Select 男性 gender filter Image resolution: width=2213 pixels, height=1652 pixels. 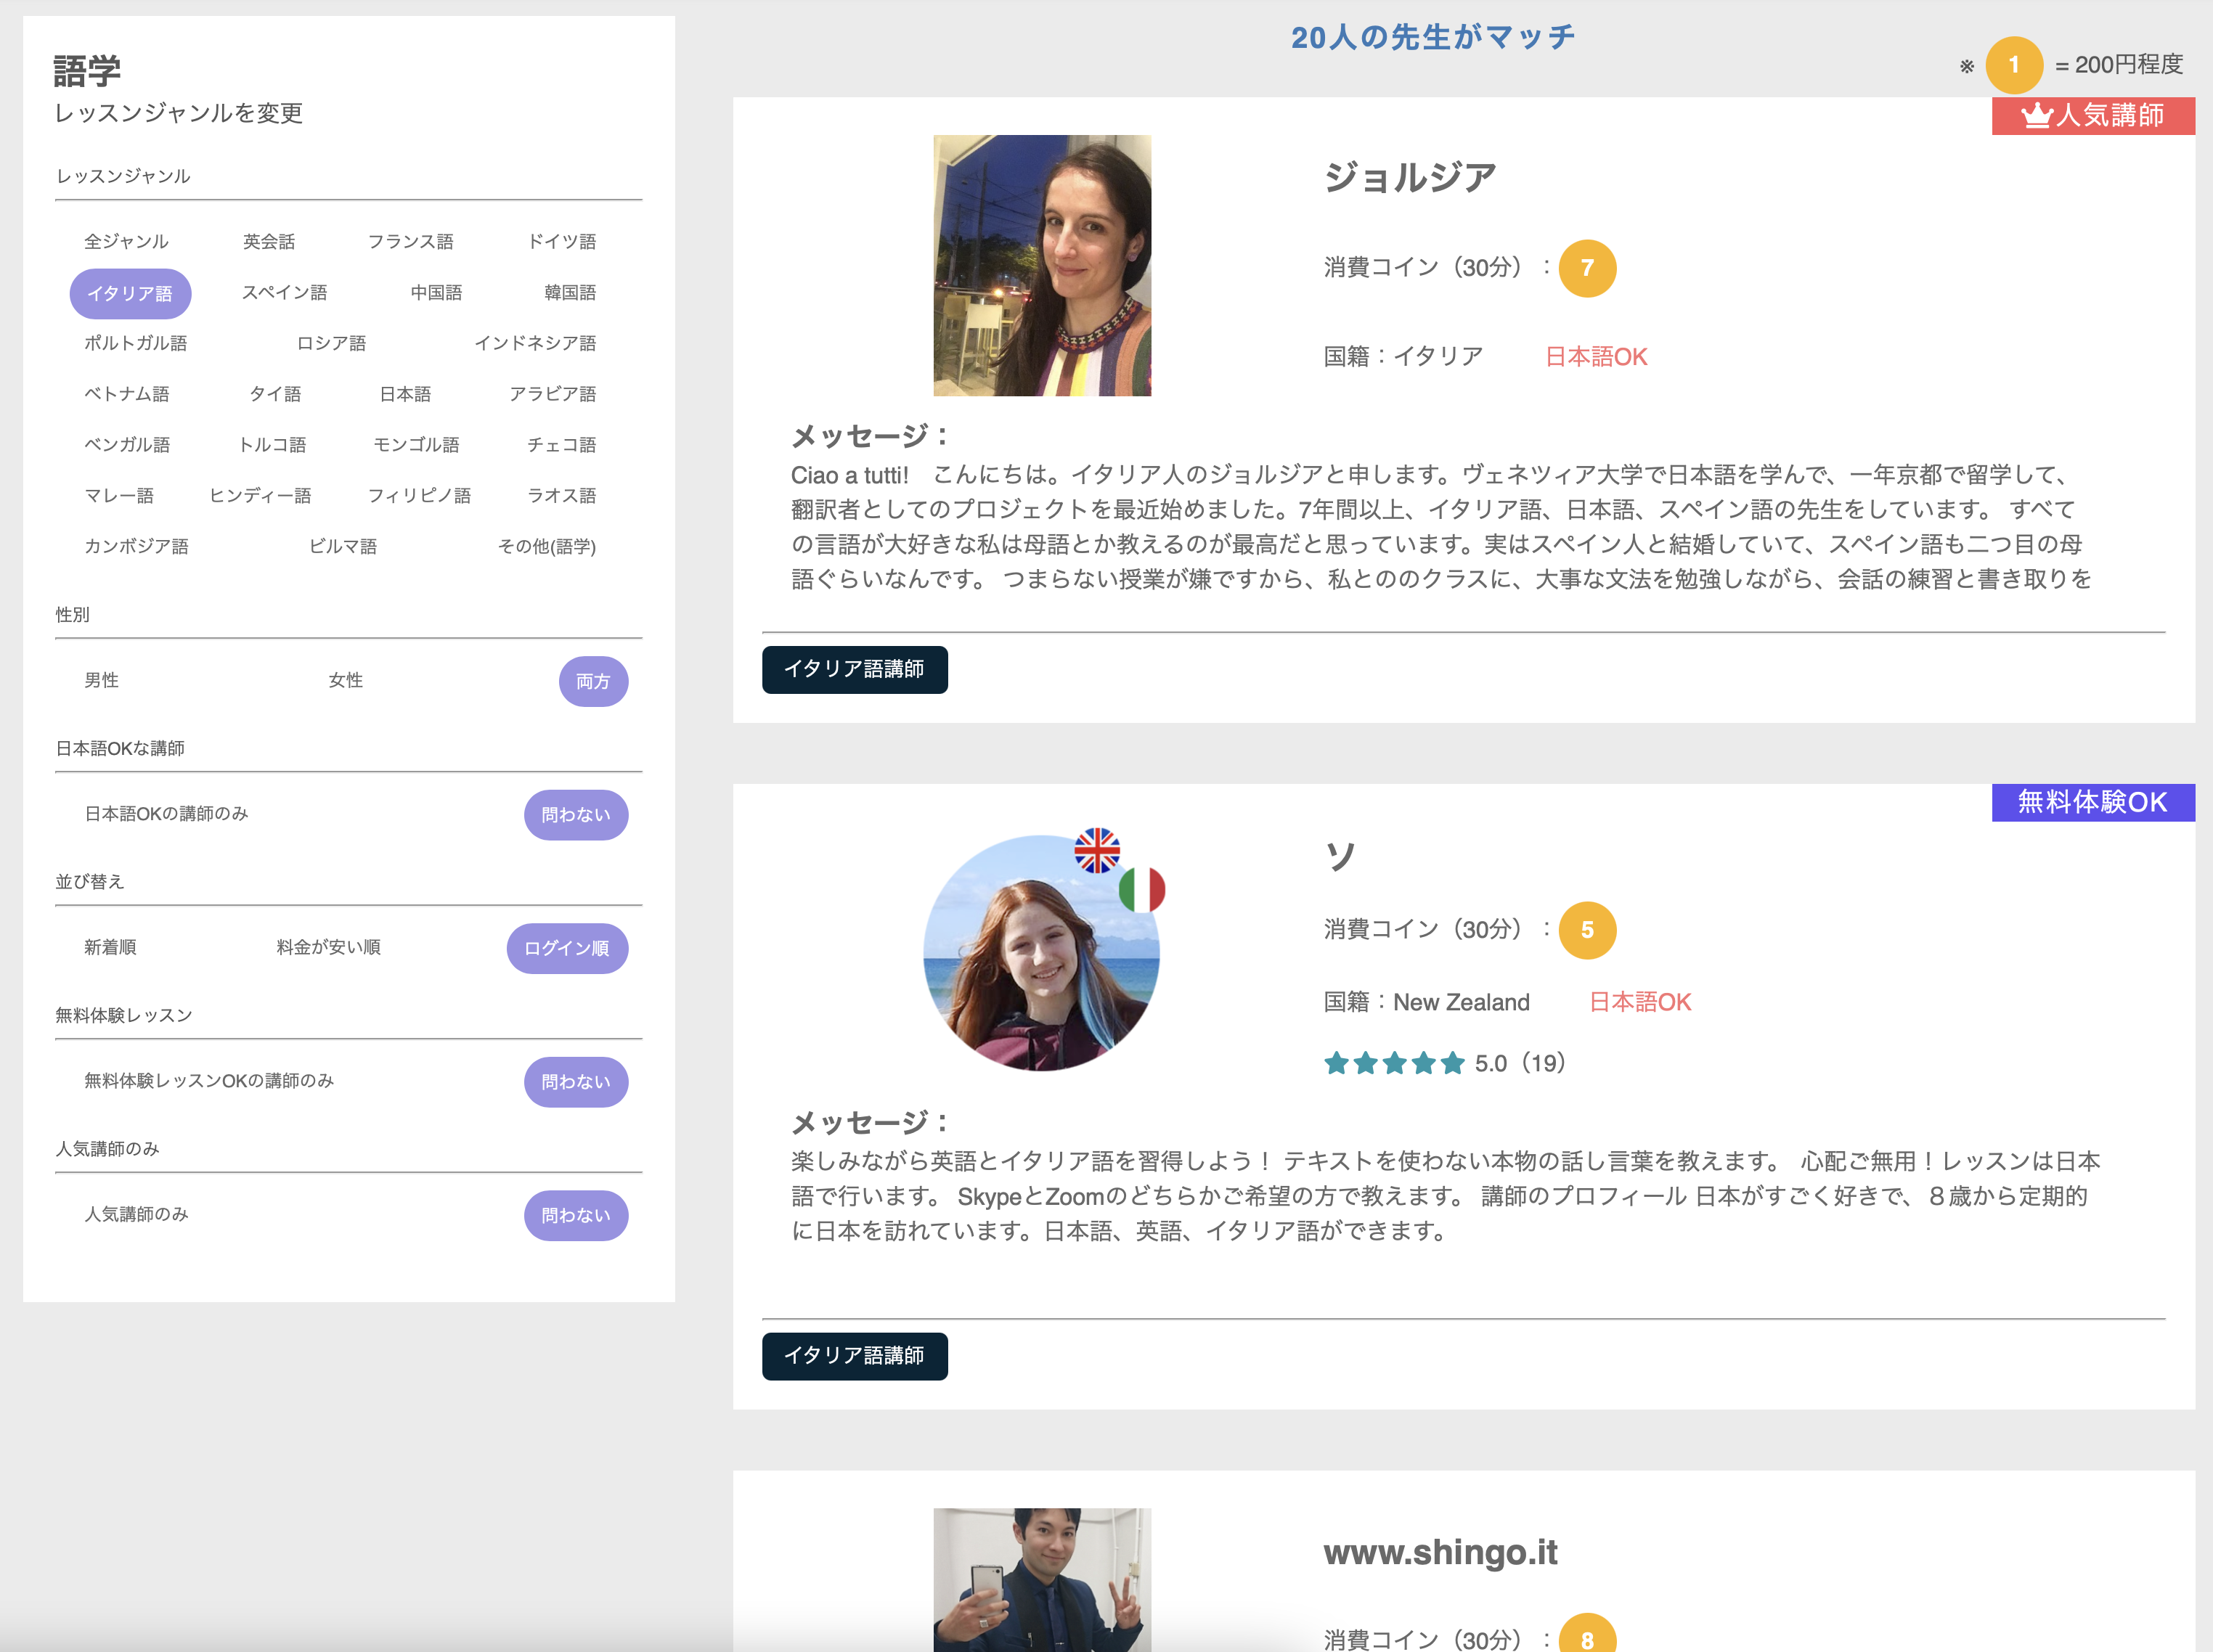tap(101, 680)
